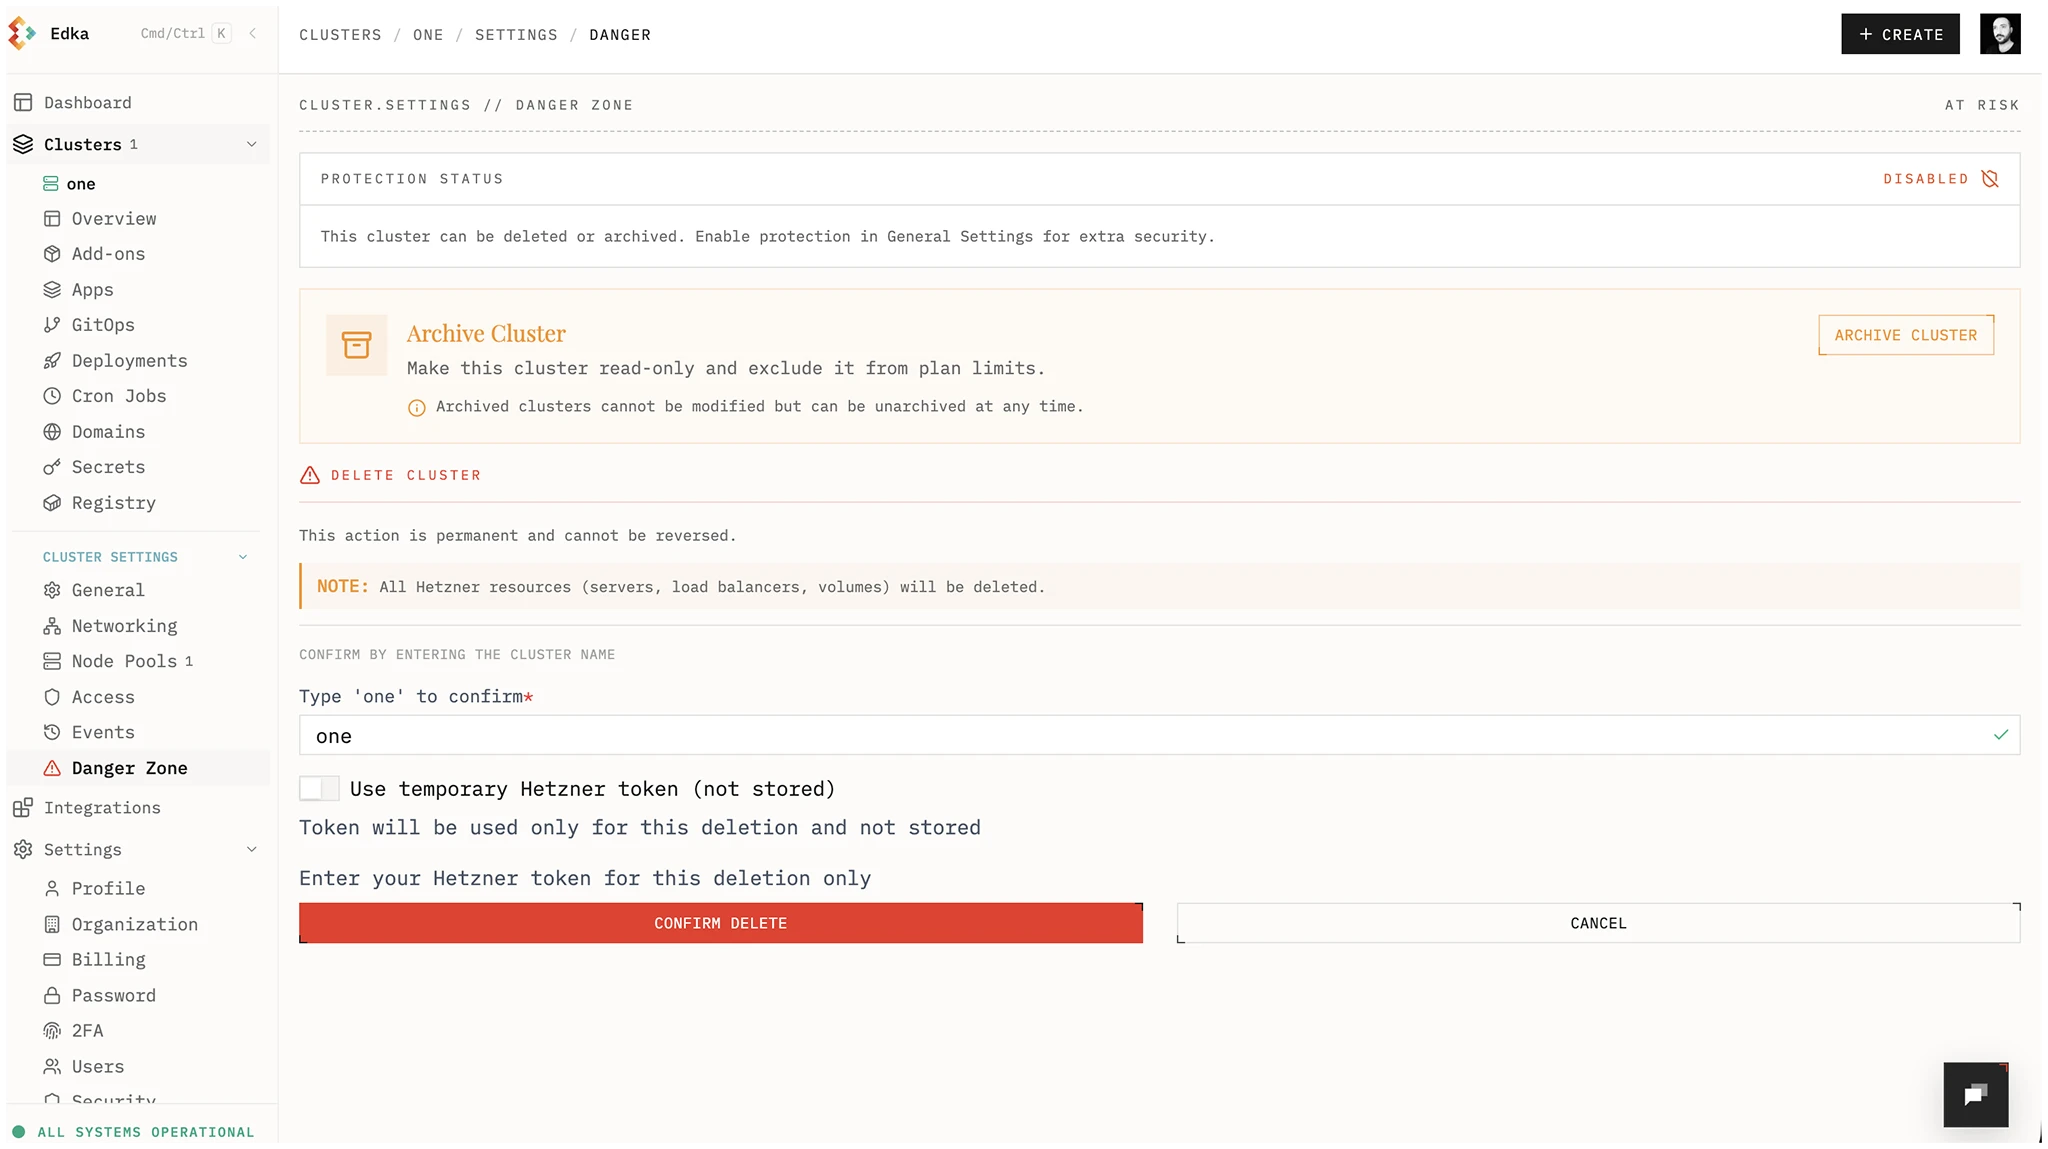Open Cron Jobs via the clock icon
The width and height of the screenshot is (2048, 1149).
(x=52, y=396)
